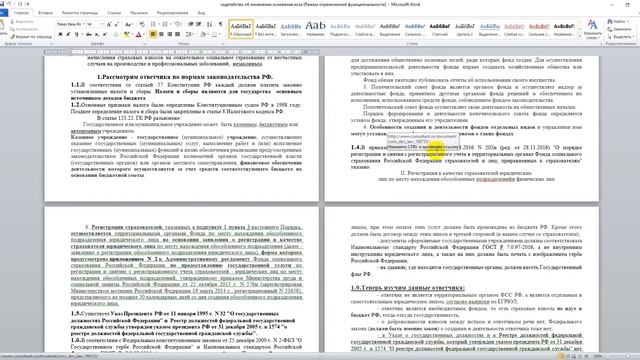Image resolution: width=640 pixels, height=360 pixels.
Task: Clear all formatting
Action: tap(142, 24)
